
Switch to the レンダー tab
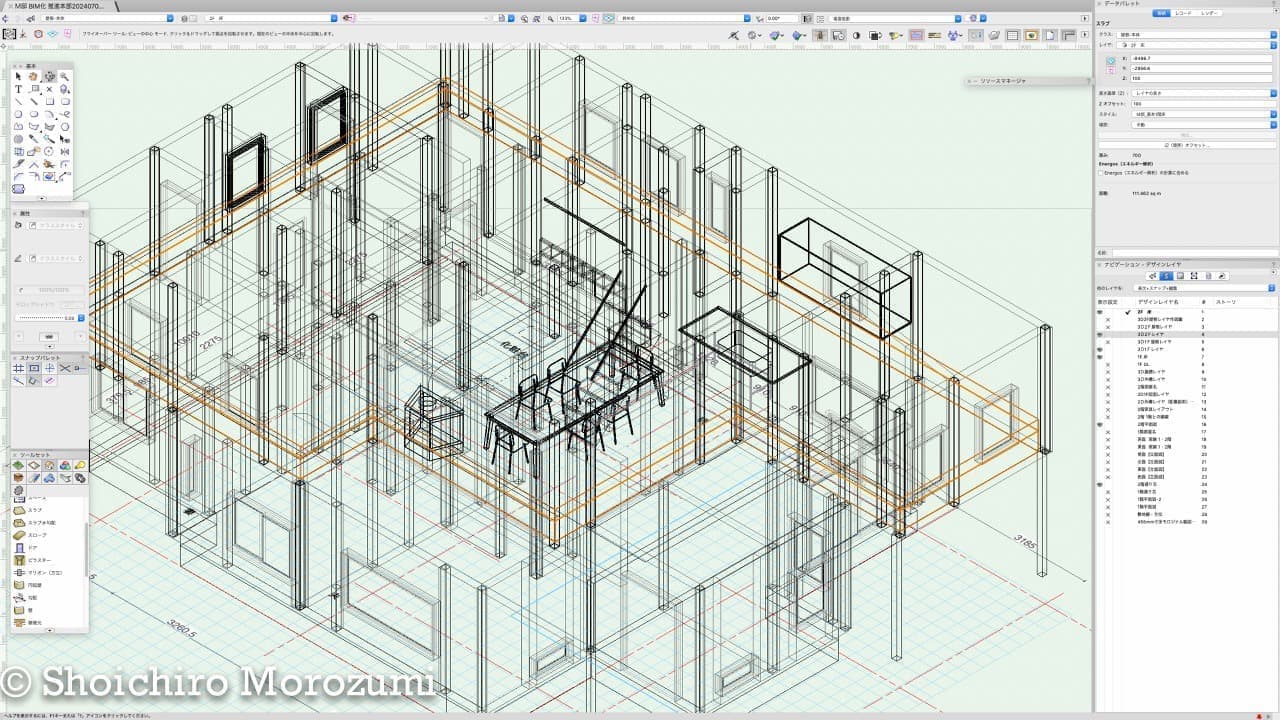[1210, 13]
